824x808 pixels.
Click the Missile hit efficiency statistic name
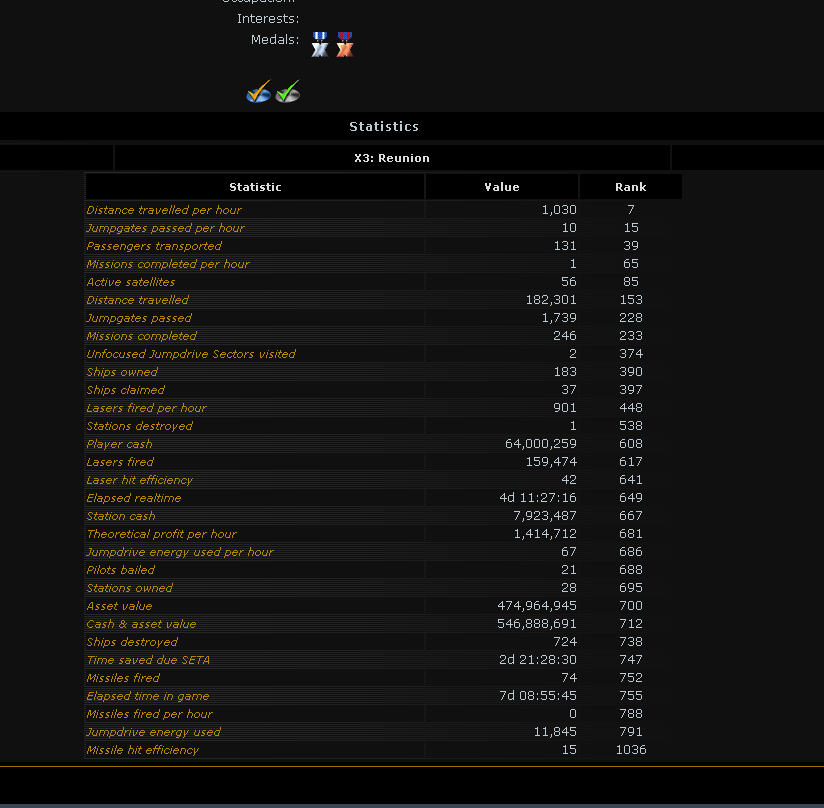[143, 750]
